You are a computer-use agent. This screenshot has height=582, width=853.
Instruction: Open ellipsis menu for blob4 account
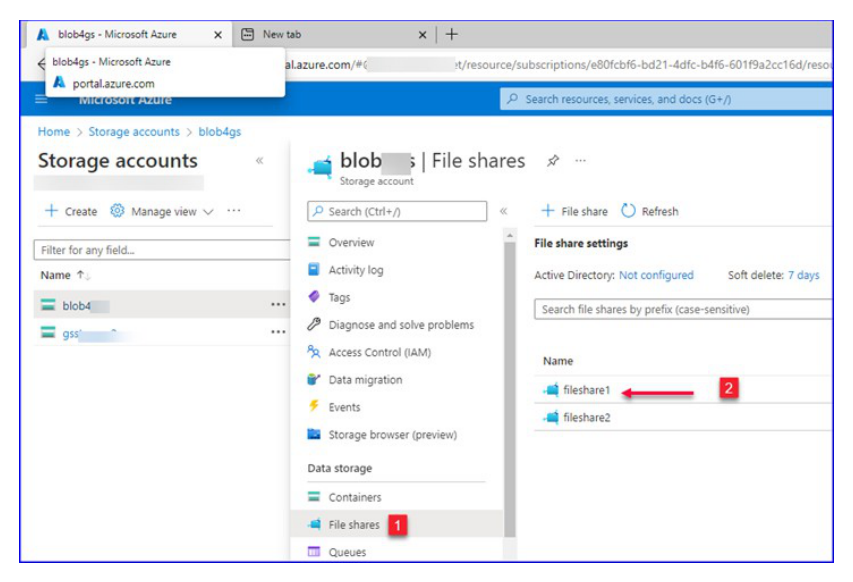pyautogui.click(x=278, y=305)
